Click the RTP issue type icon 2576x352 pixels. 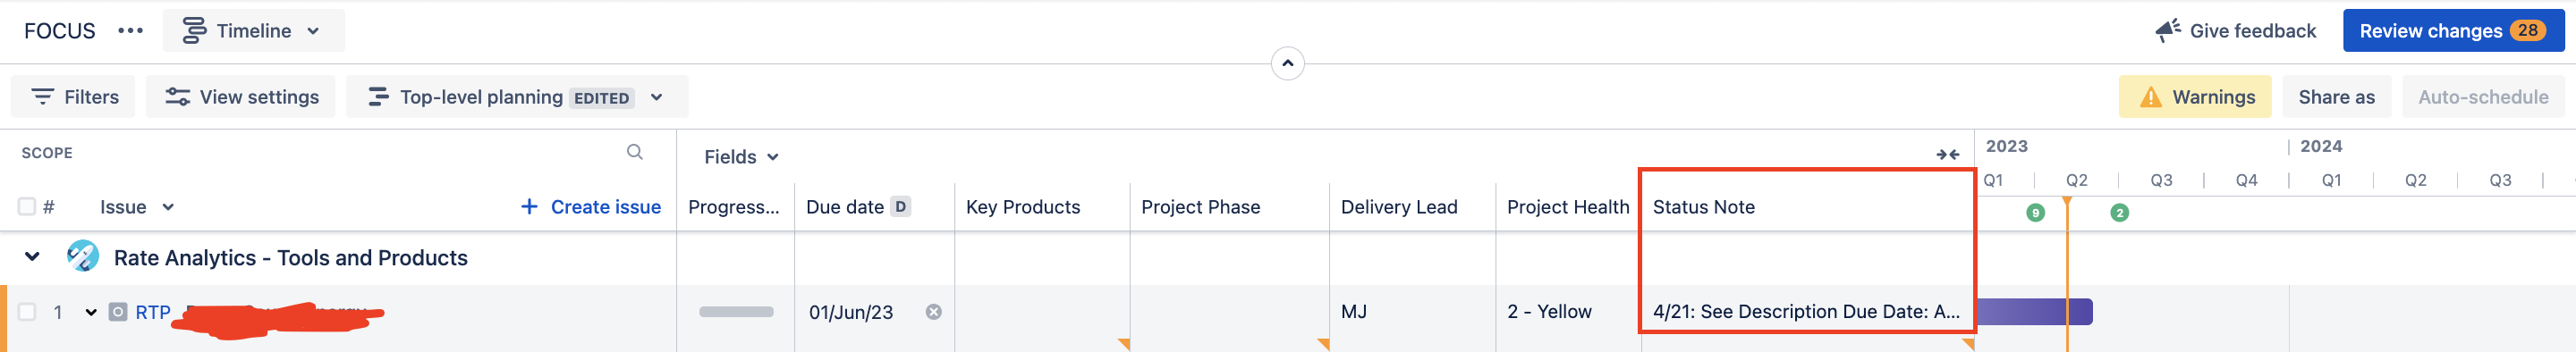118,312
